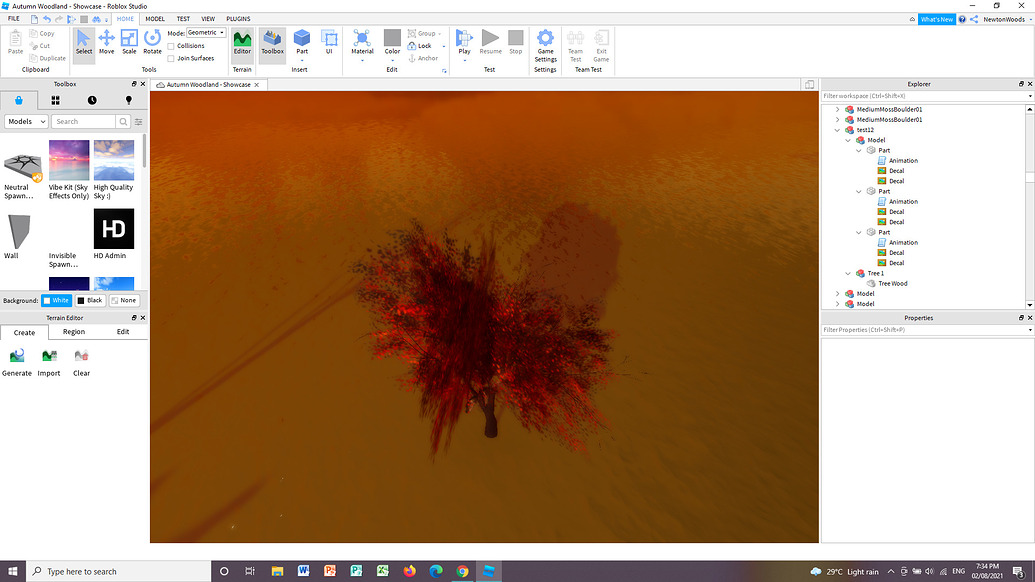This screenshot has width=1035, height=582.
Task: Click the Clear terrain tool
Action: (x=81, y=362)
